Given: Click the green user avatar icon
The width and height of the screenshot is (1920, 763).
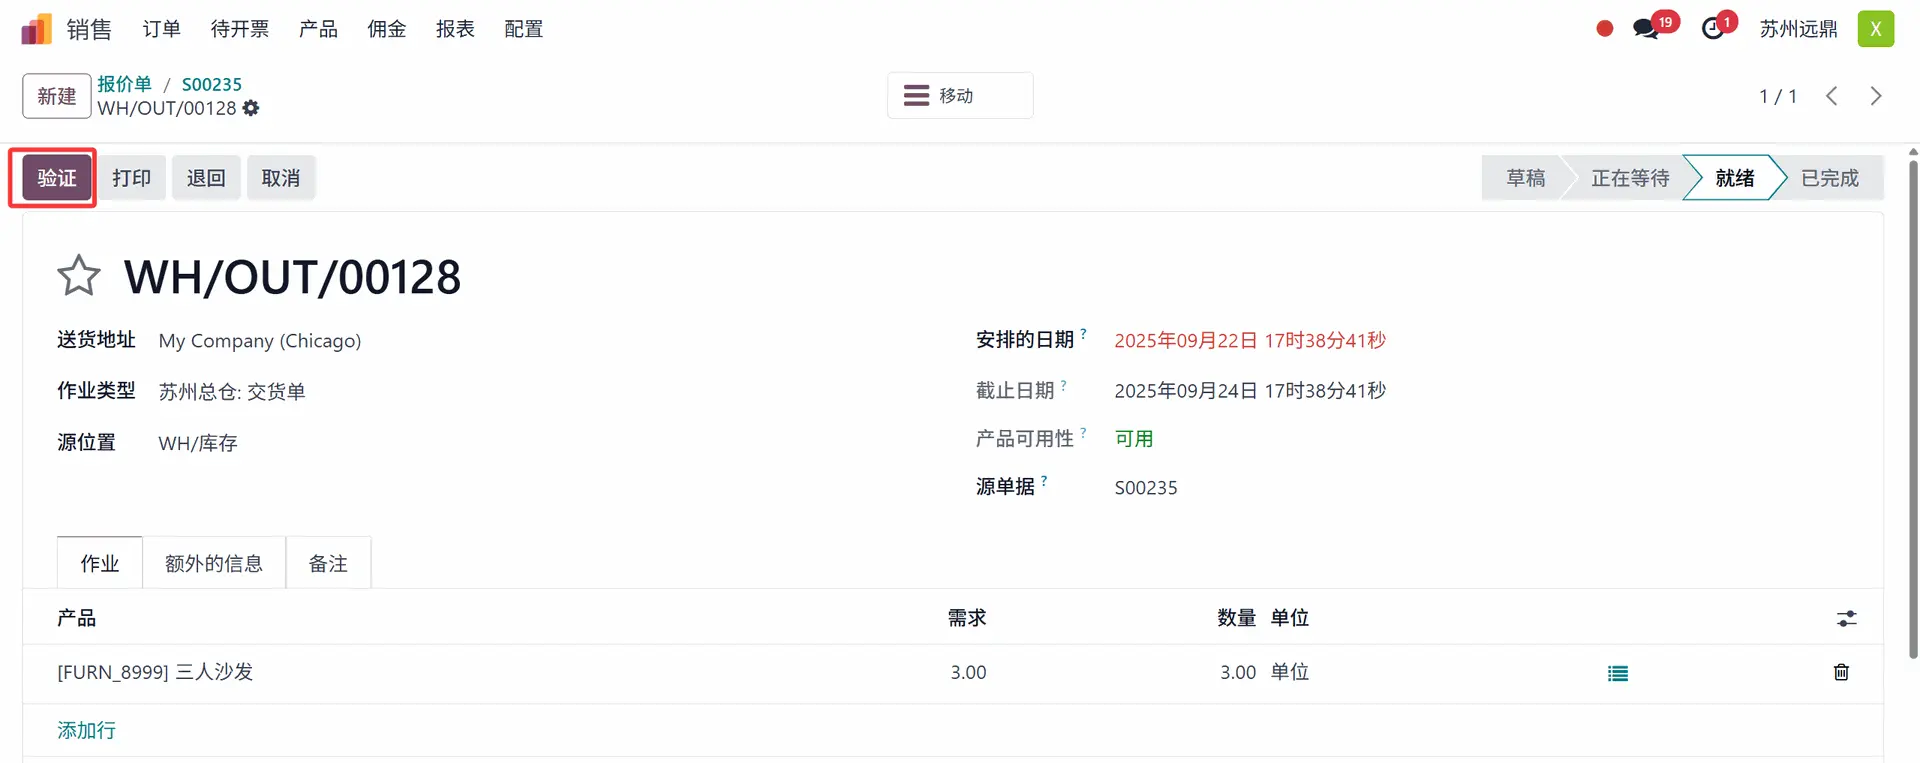Looking at the screenshot, I should [1875, 29].
